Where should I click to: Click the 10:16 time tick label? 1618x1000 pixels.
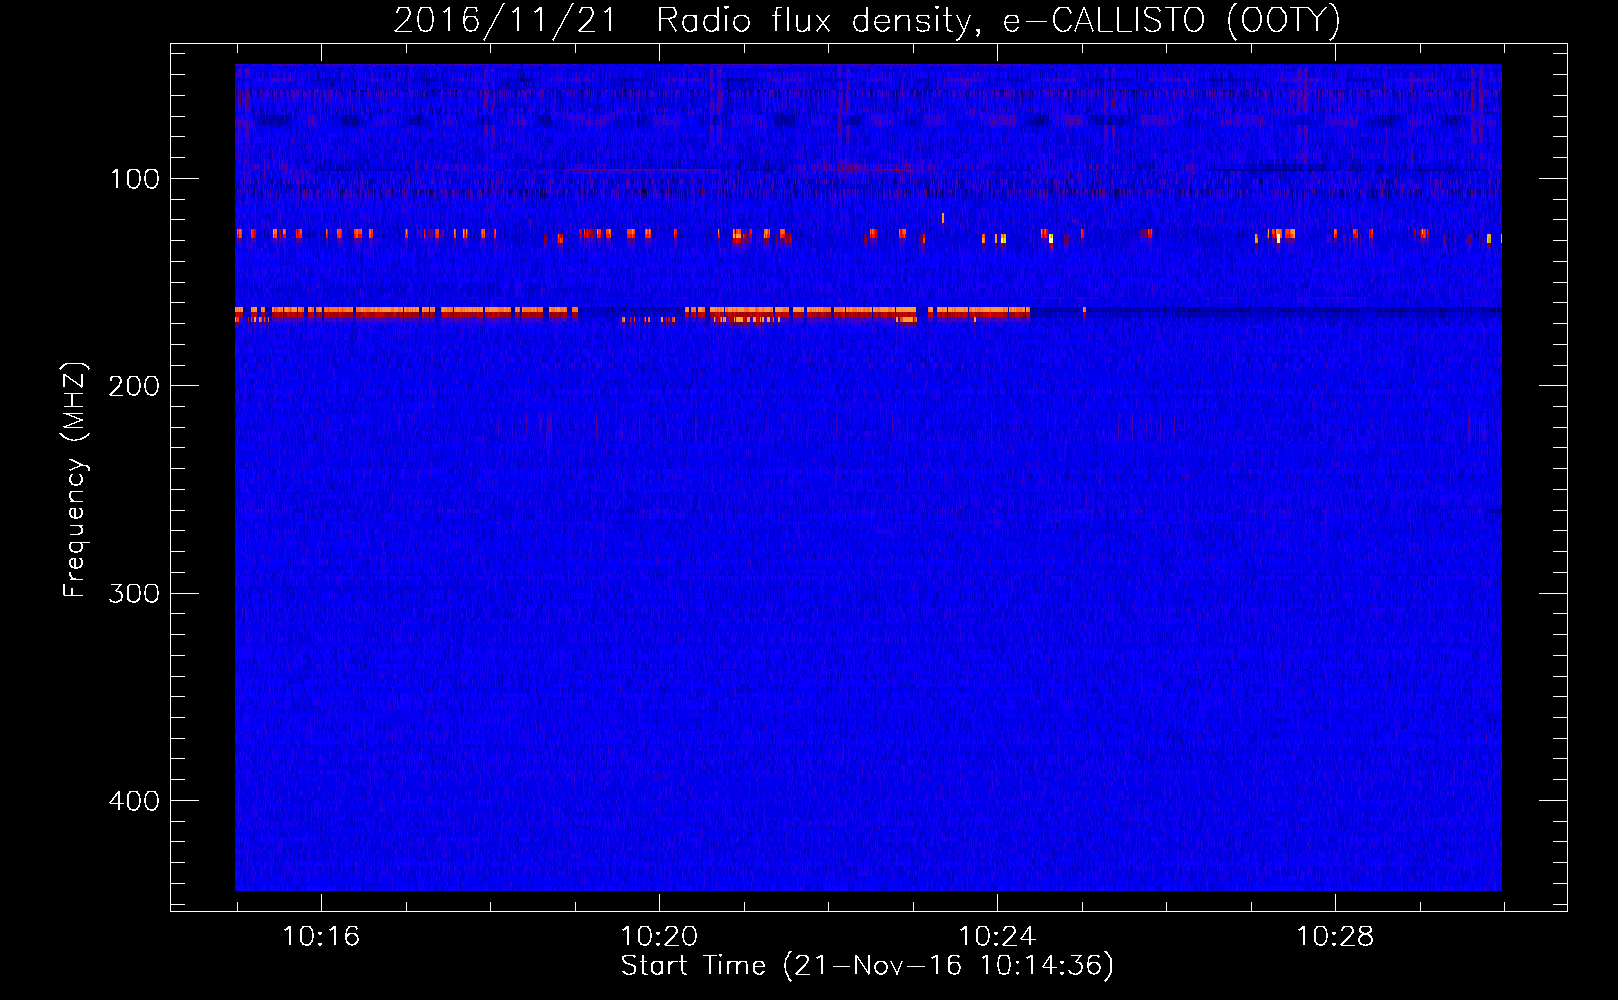click(x=320, y=936)
